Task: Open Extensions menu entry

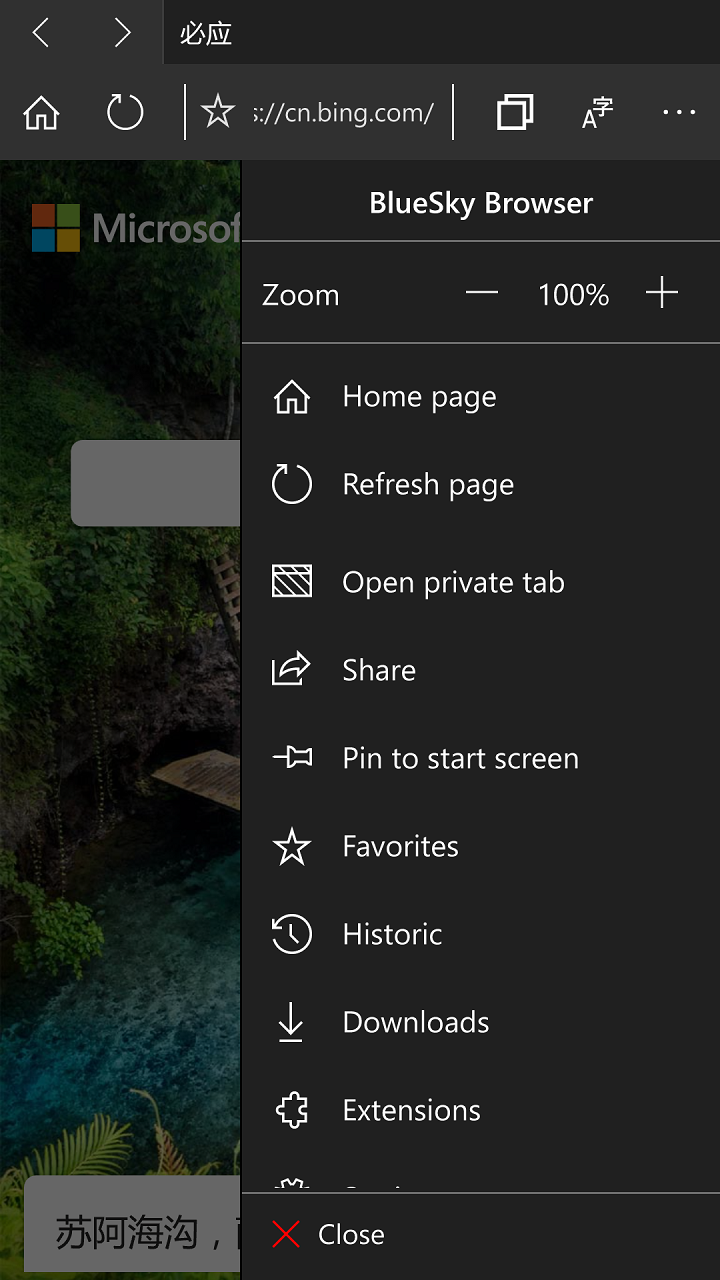Action: pos(411,1110)
